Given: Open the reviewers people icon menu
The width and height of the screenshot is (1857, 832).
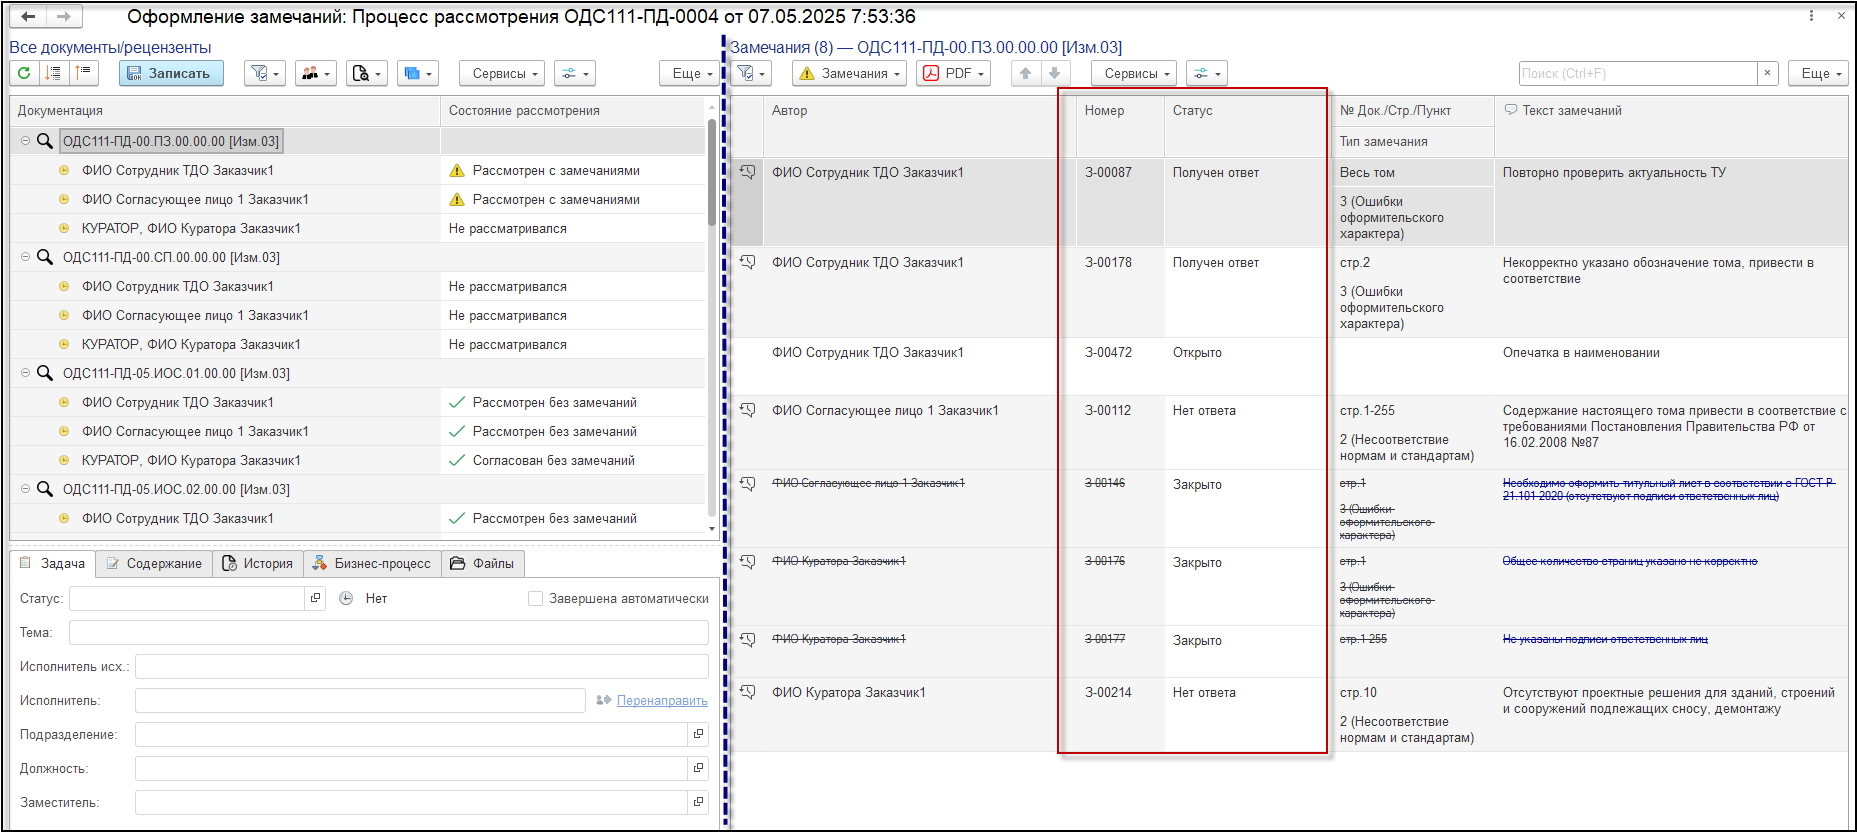Looking at the screenshot, I should tap(315, 73).
